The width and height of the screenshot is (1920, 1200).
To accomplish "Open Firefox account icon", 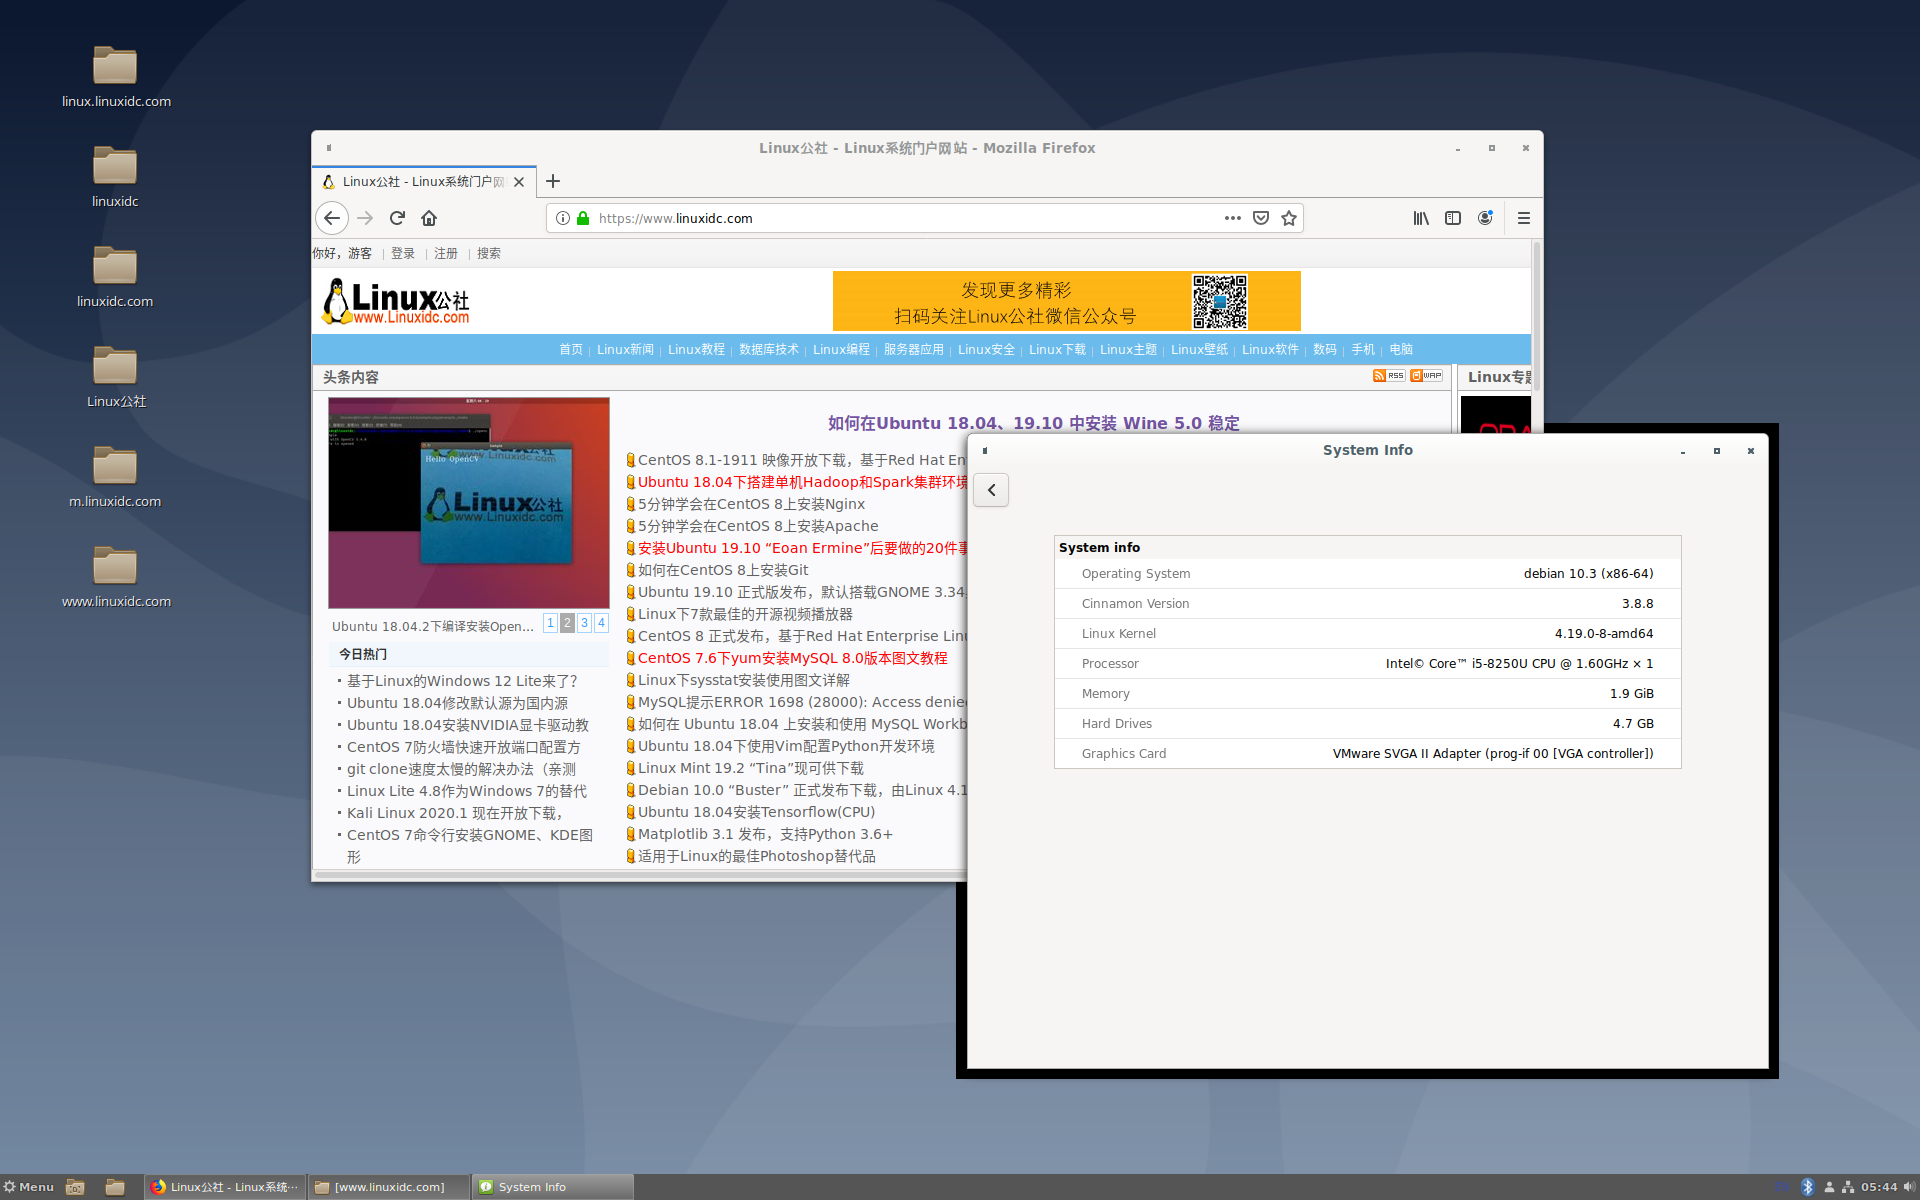I will 1485,218.
